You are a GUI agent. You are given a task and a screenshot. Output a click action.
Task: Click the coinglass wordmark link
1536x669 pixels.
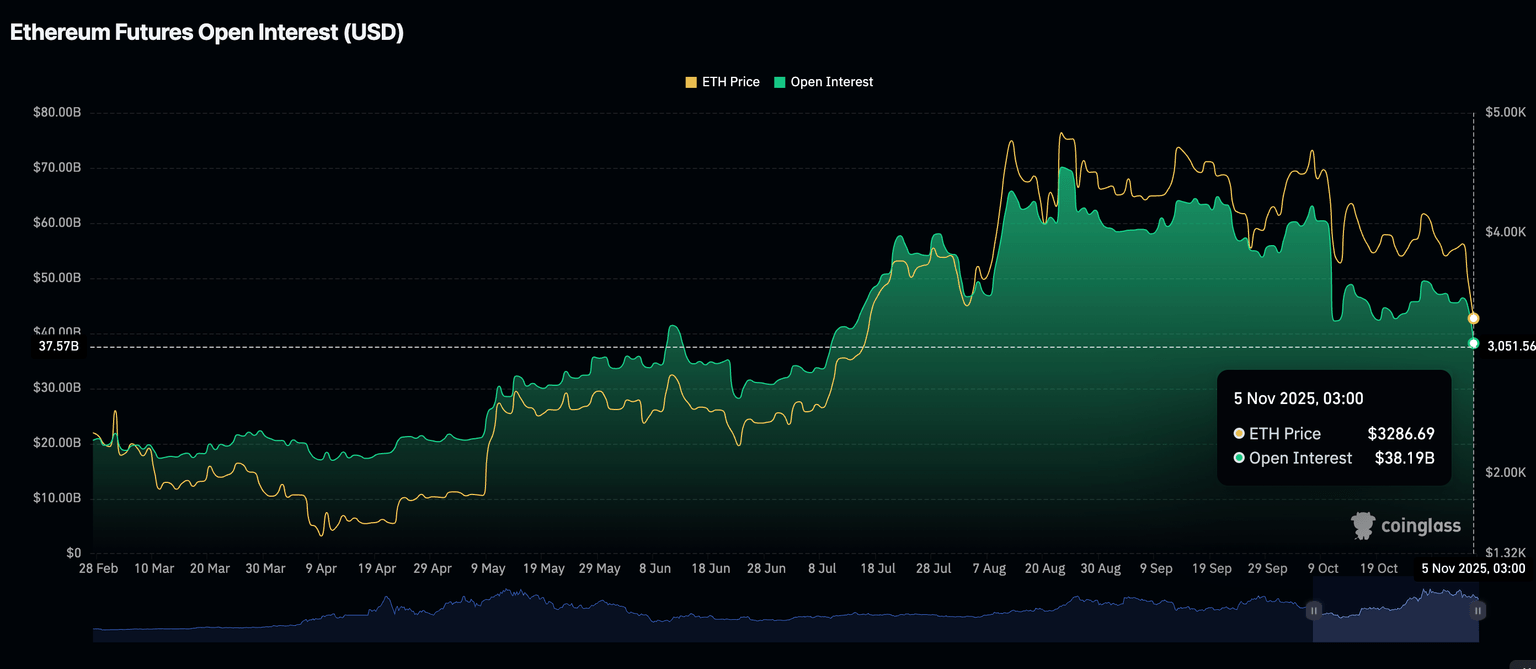coord(1420,525)
